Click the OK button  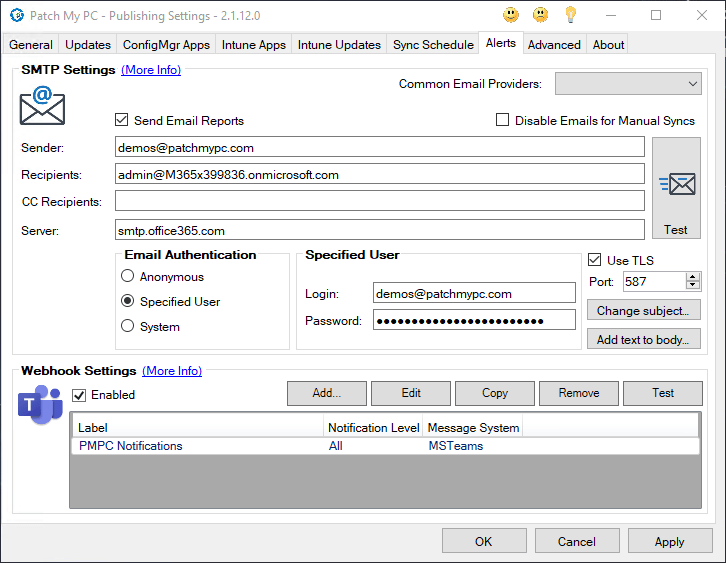(x=484, y=541)
